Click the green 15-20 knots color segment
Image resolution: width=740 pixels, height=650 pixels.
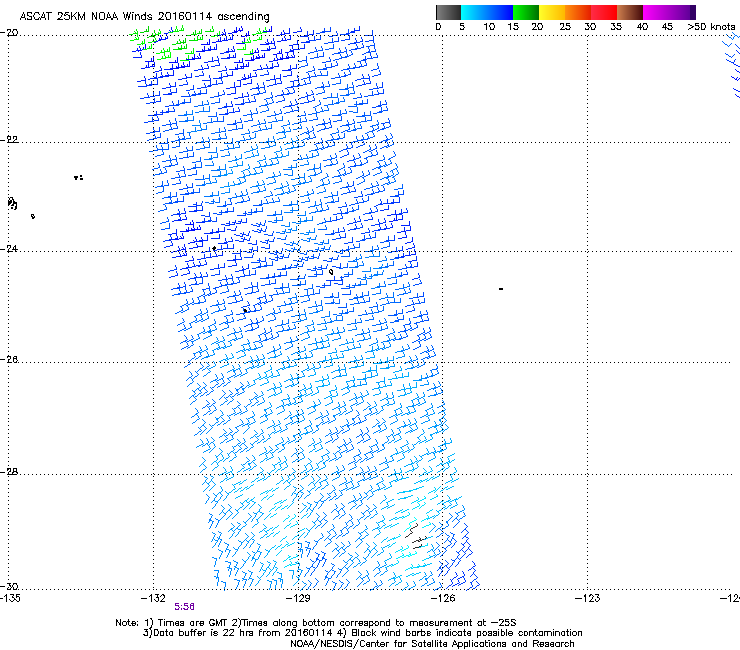pos(526,12)
